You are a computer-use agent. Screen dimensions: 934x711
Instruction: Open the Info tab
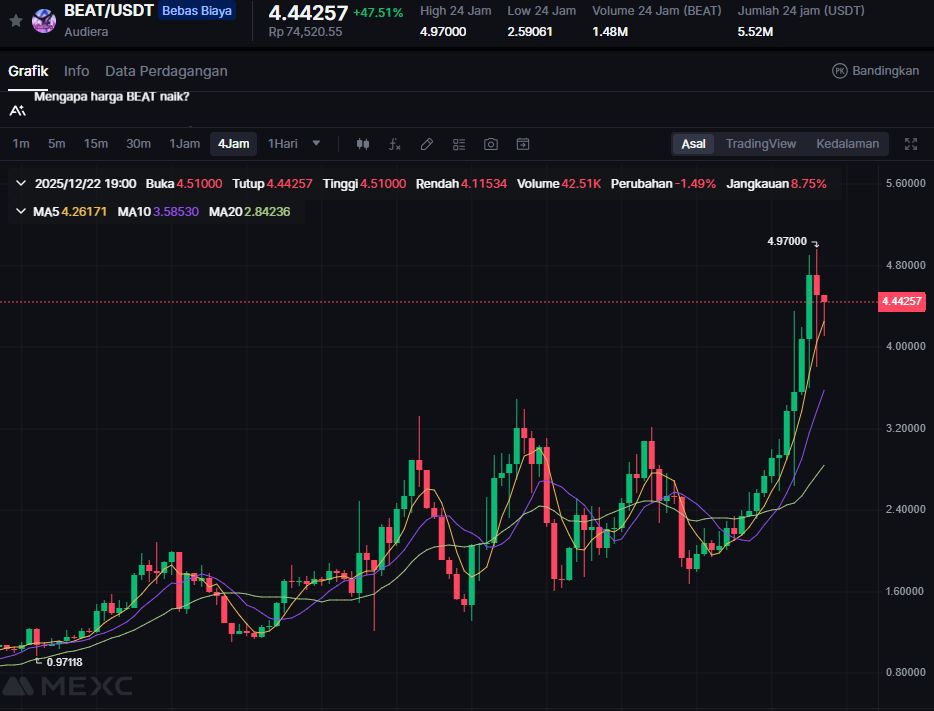(x=76, y=71)
